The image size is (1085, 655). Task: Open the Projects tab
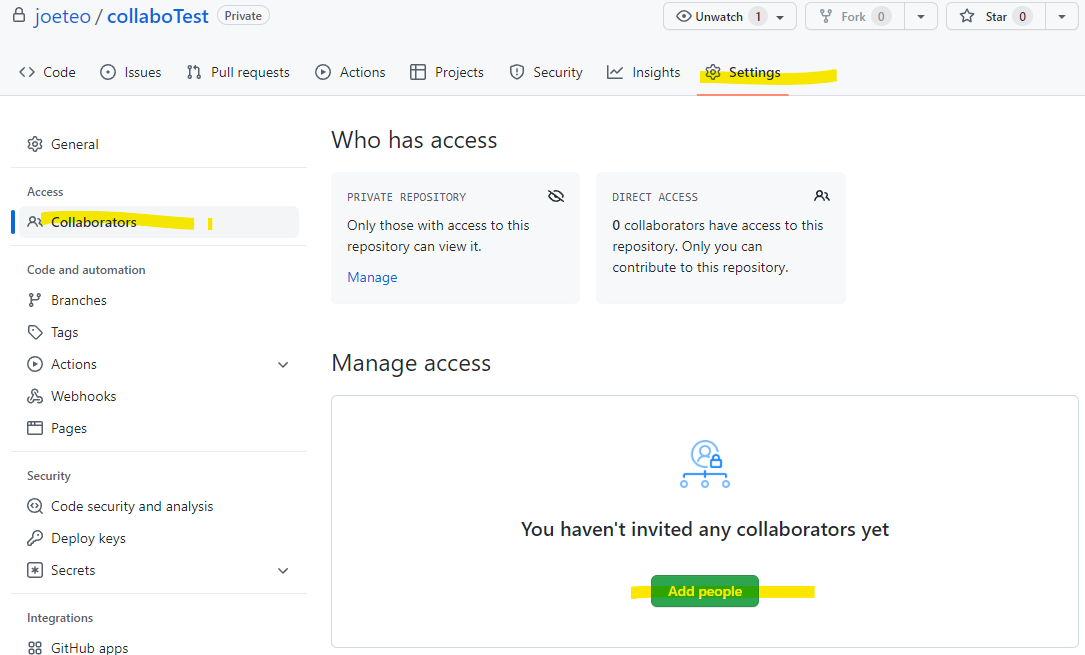point(447,72)
